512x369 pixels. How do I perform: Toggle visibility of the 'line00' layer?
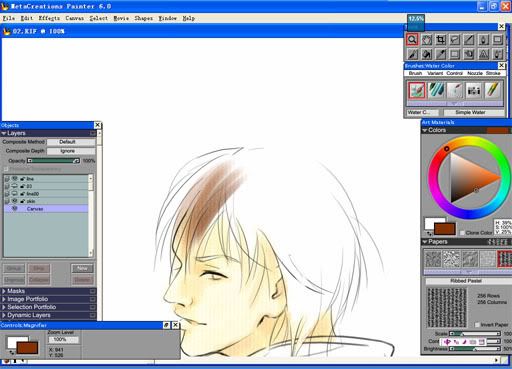coord(14,194)
